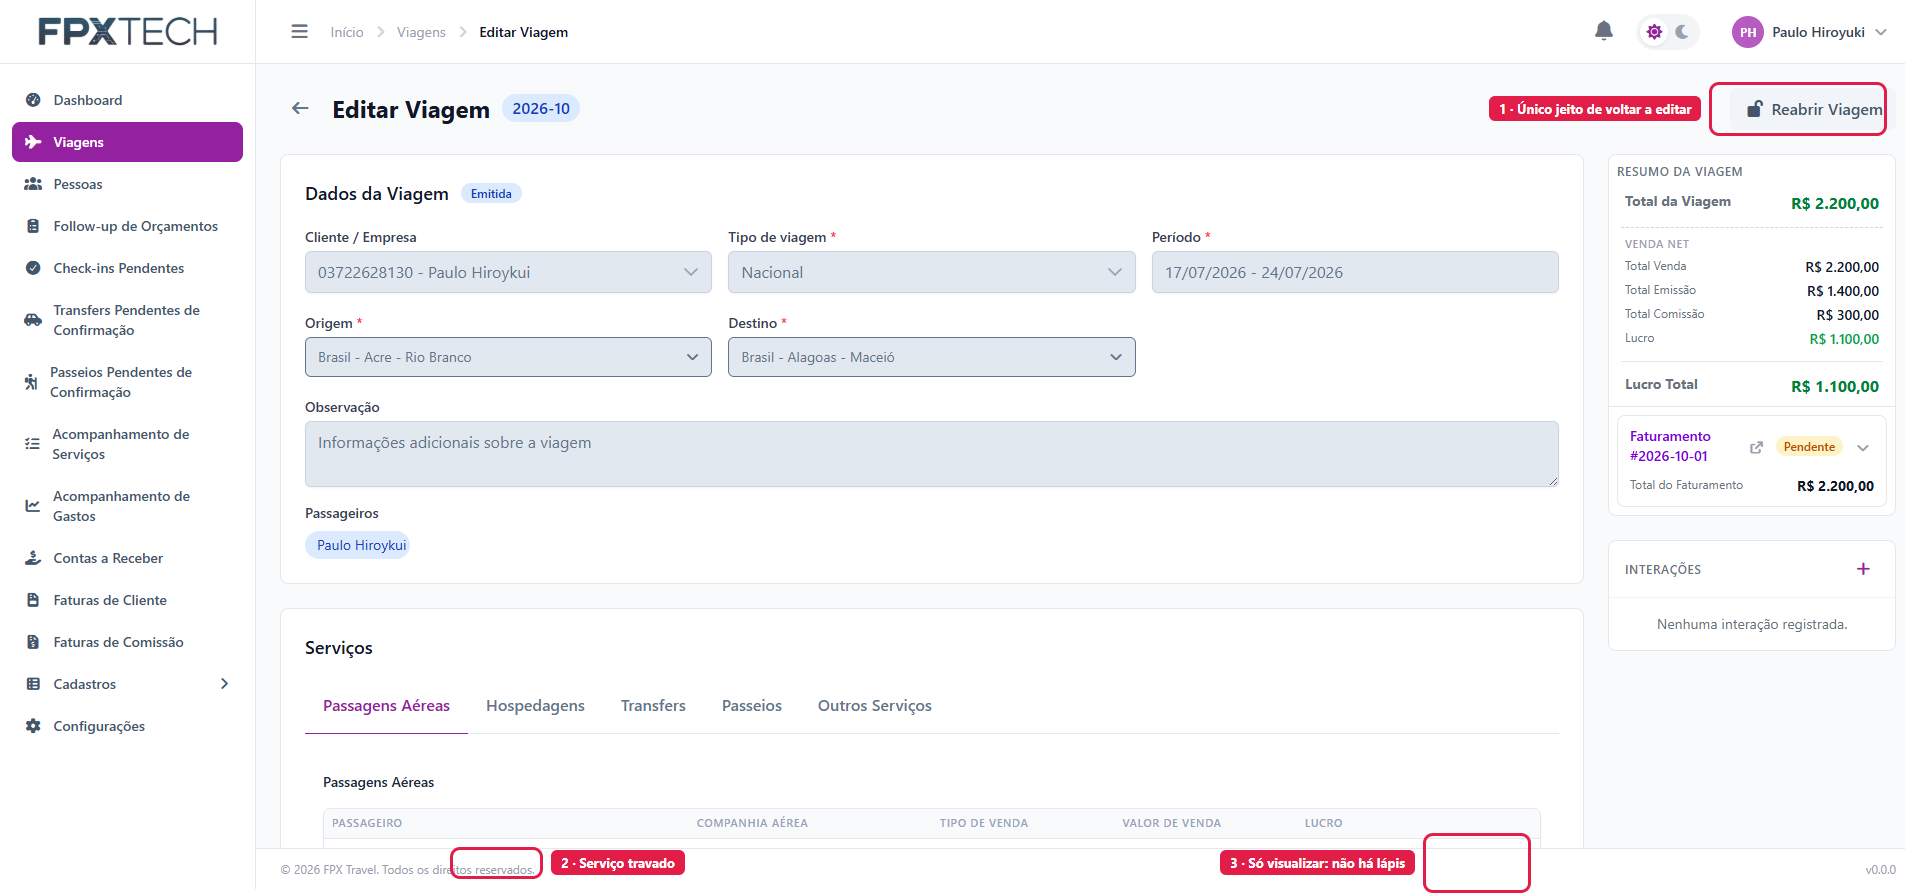Go back using the left arrow icon

300,108
